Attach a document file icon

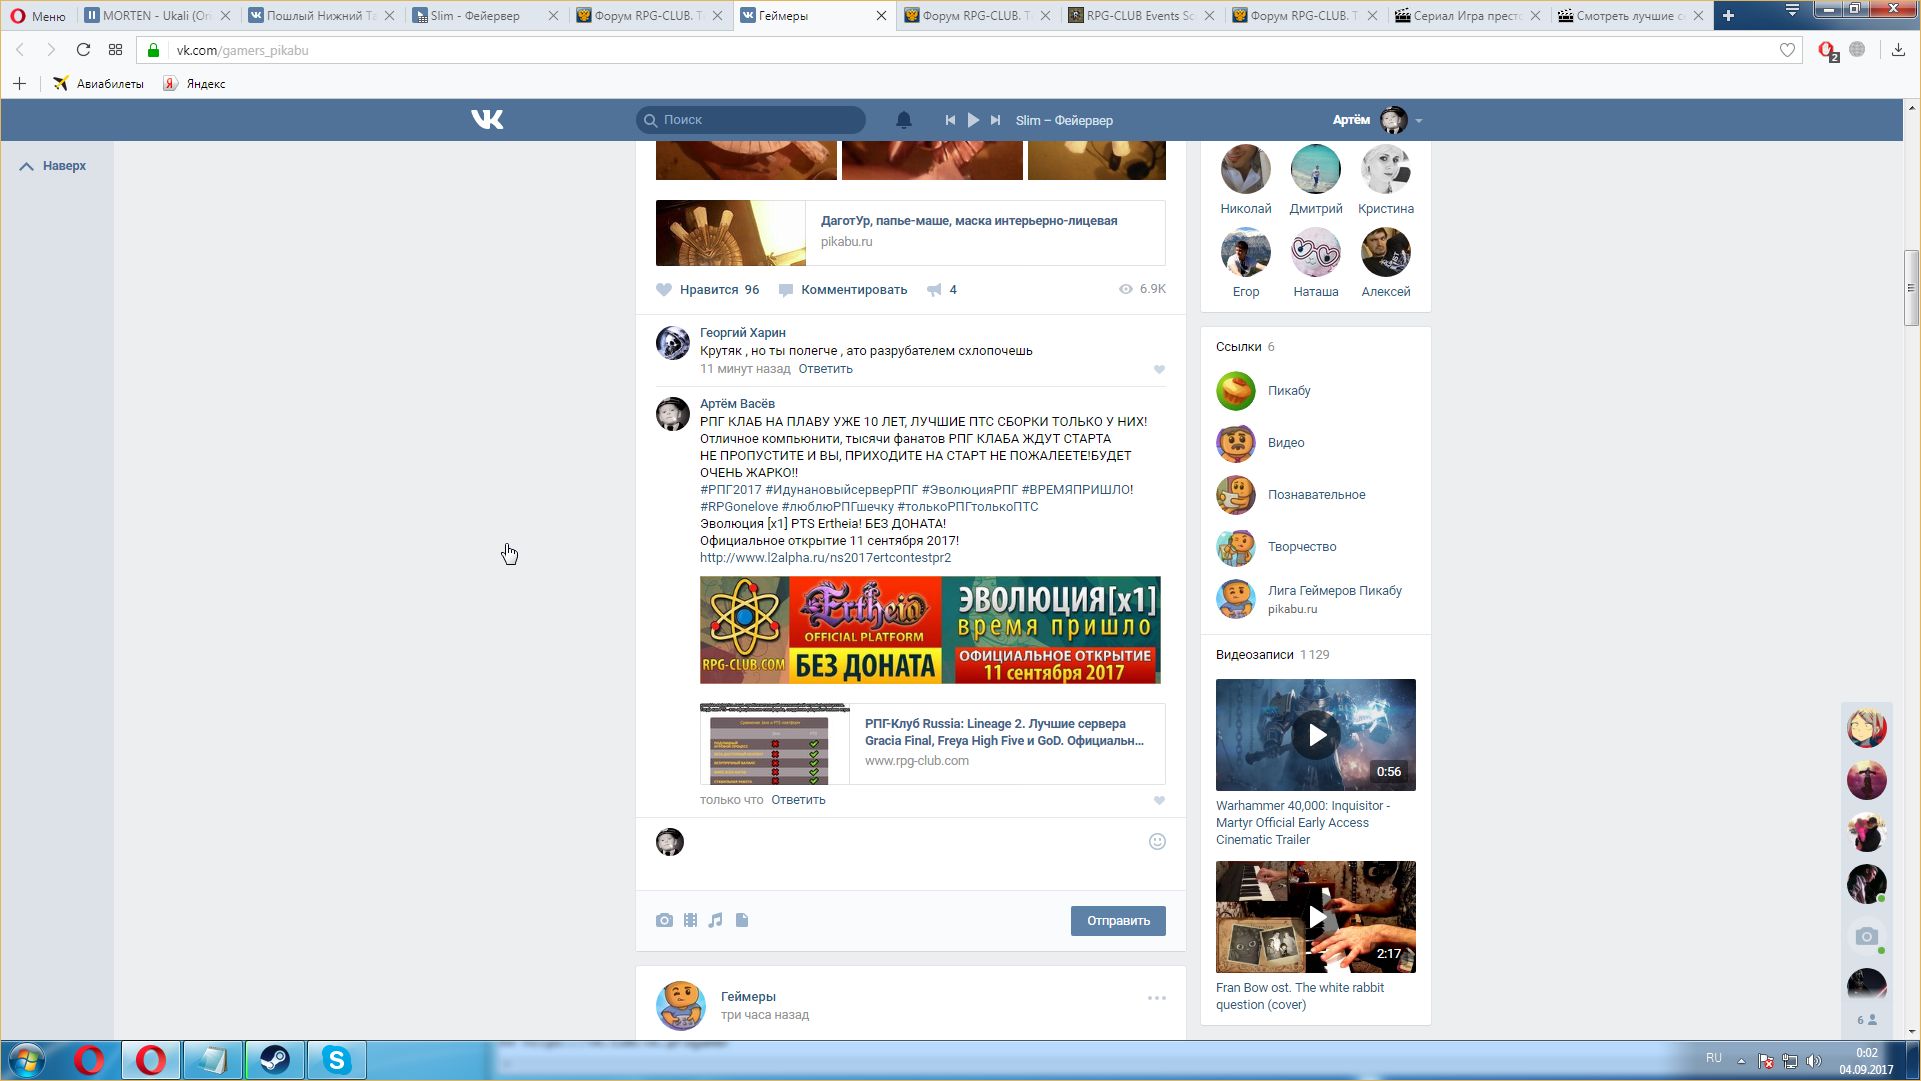click(742, 920)
